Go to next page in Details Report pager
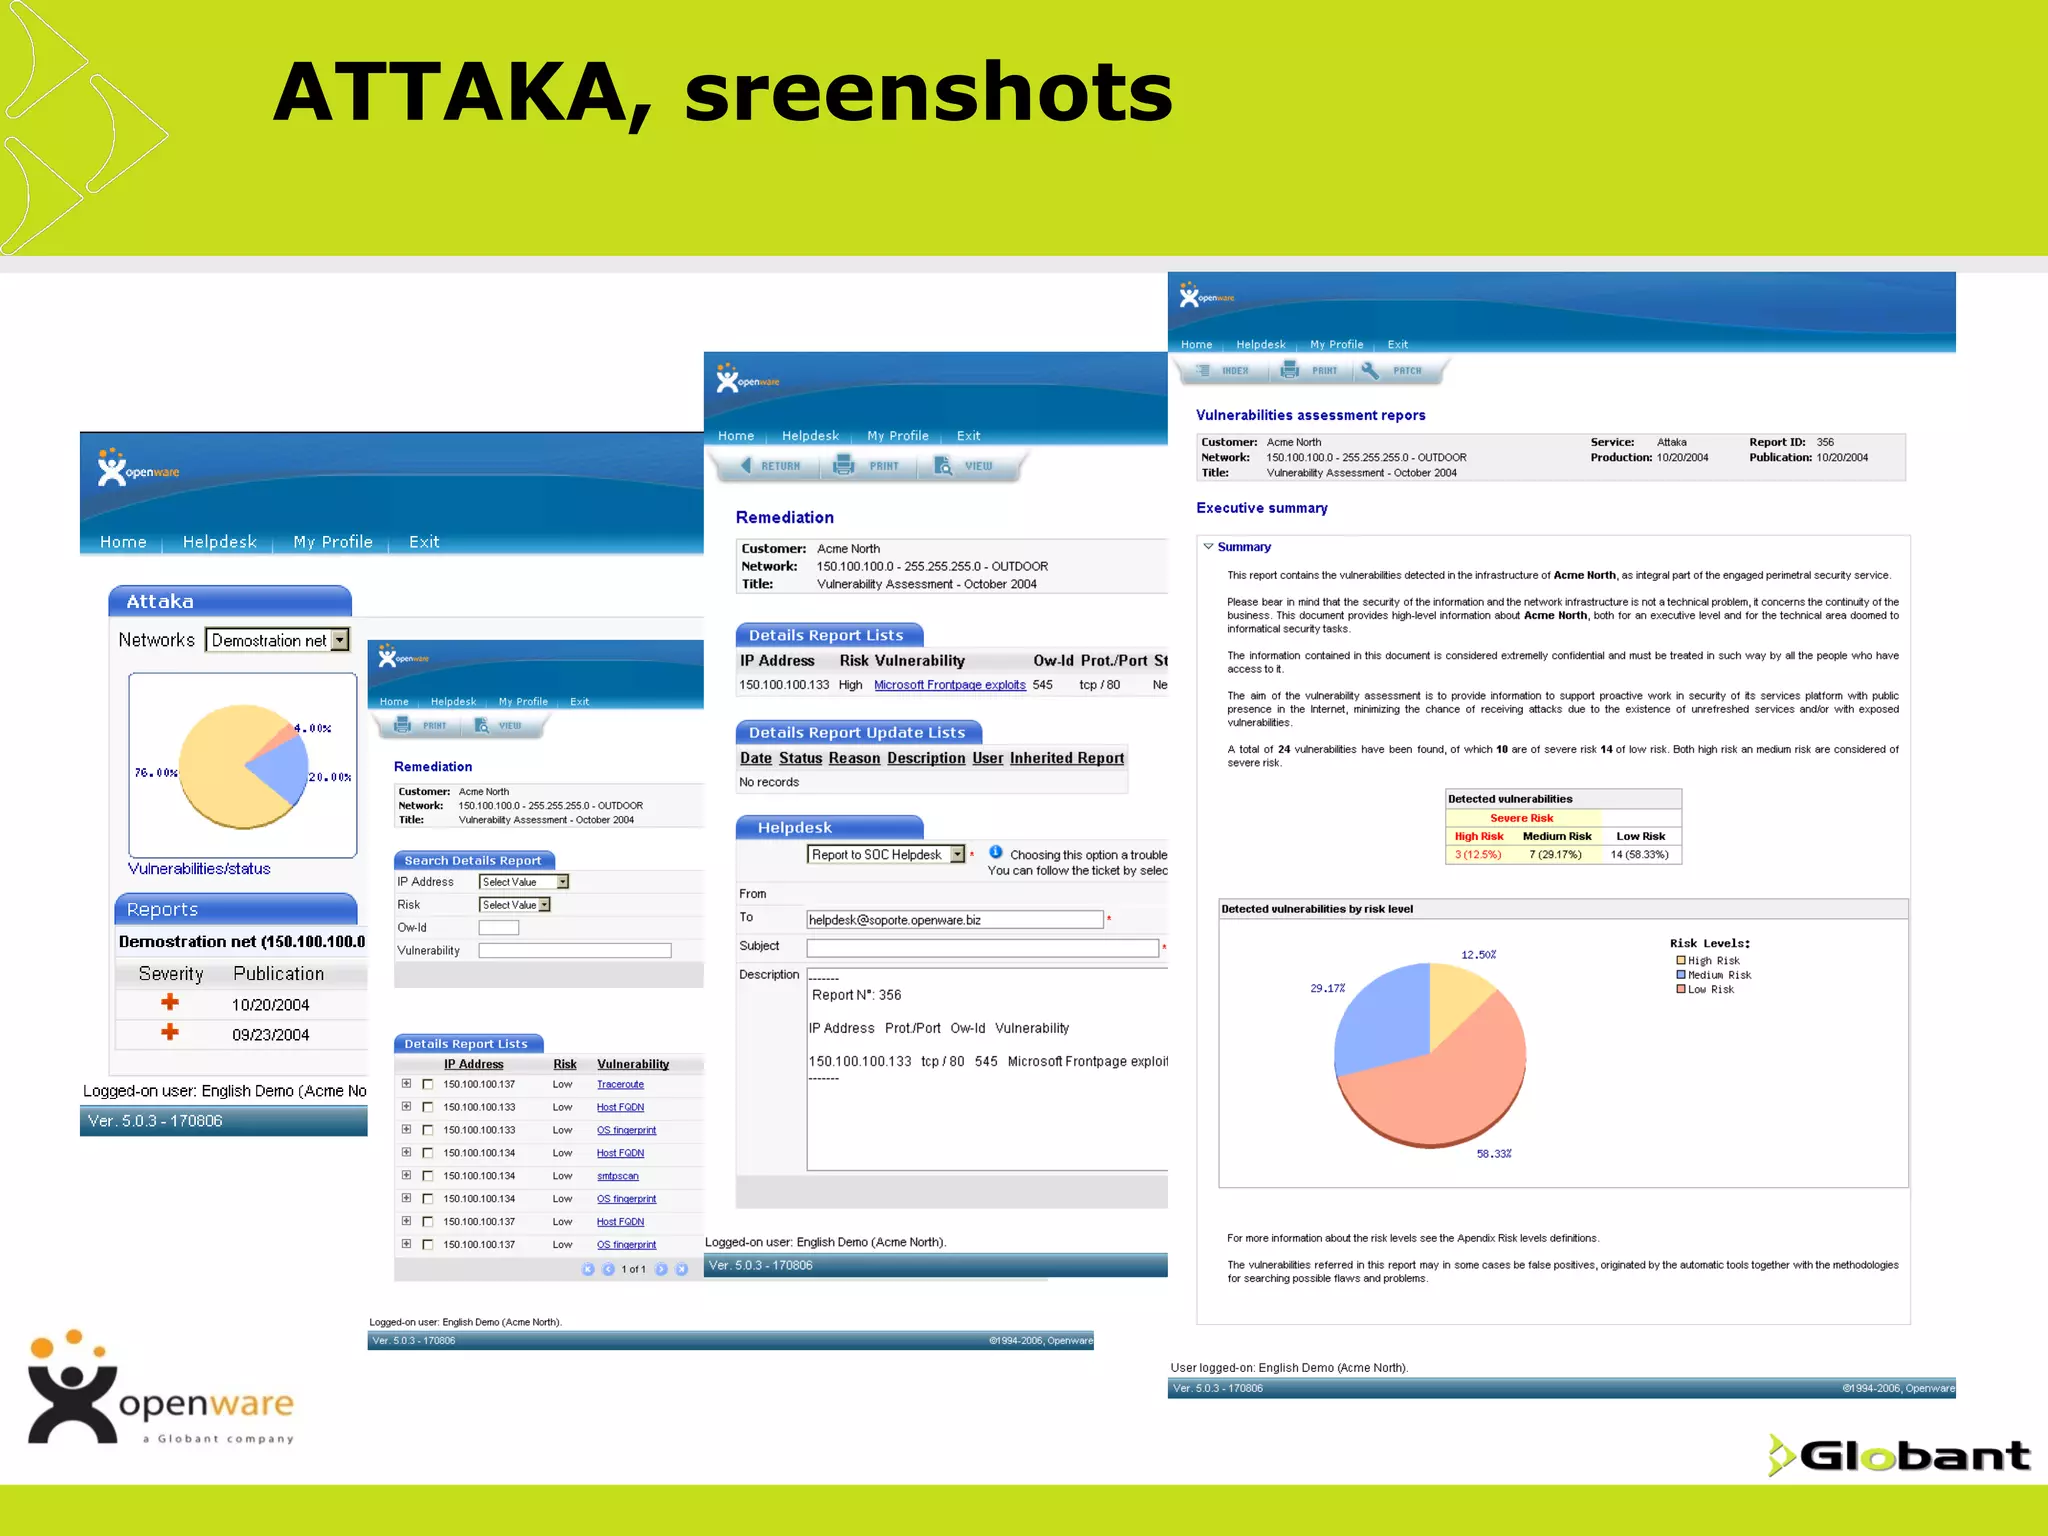The width and height of the screenshot is (2048, 1536). point(661,1269)
